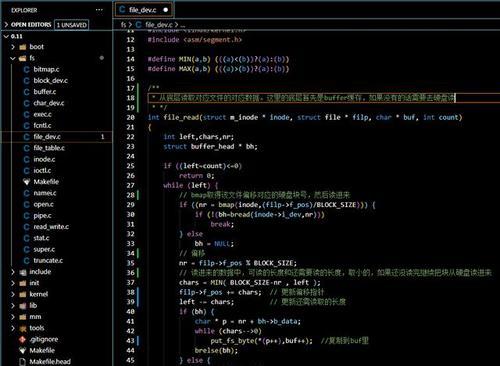
Task: Open ioctl.c file
Action: click(42, 171)
